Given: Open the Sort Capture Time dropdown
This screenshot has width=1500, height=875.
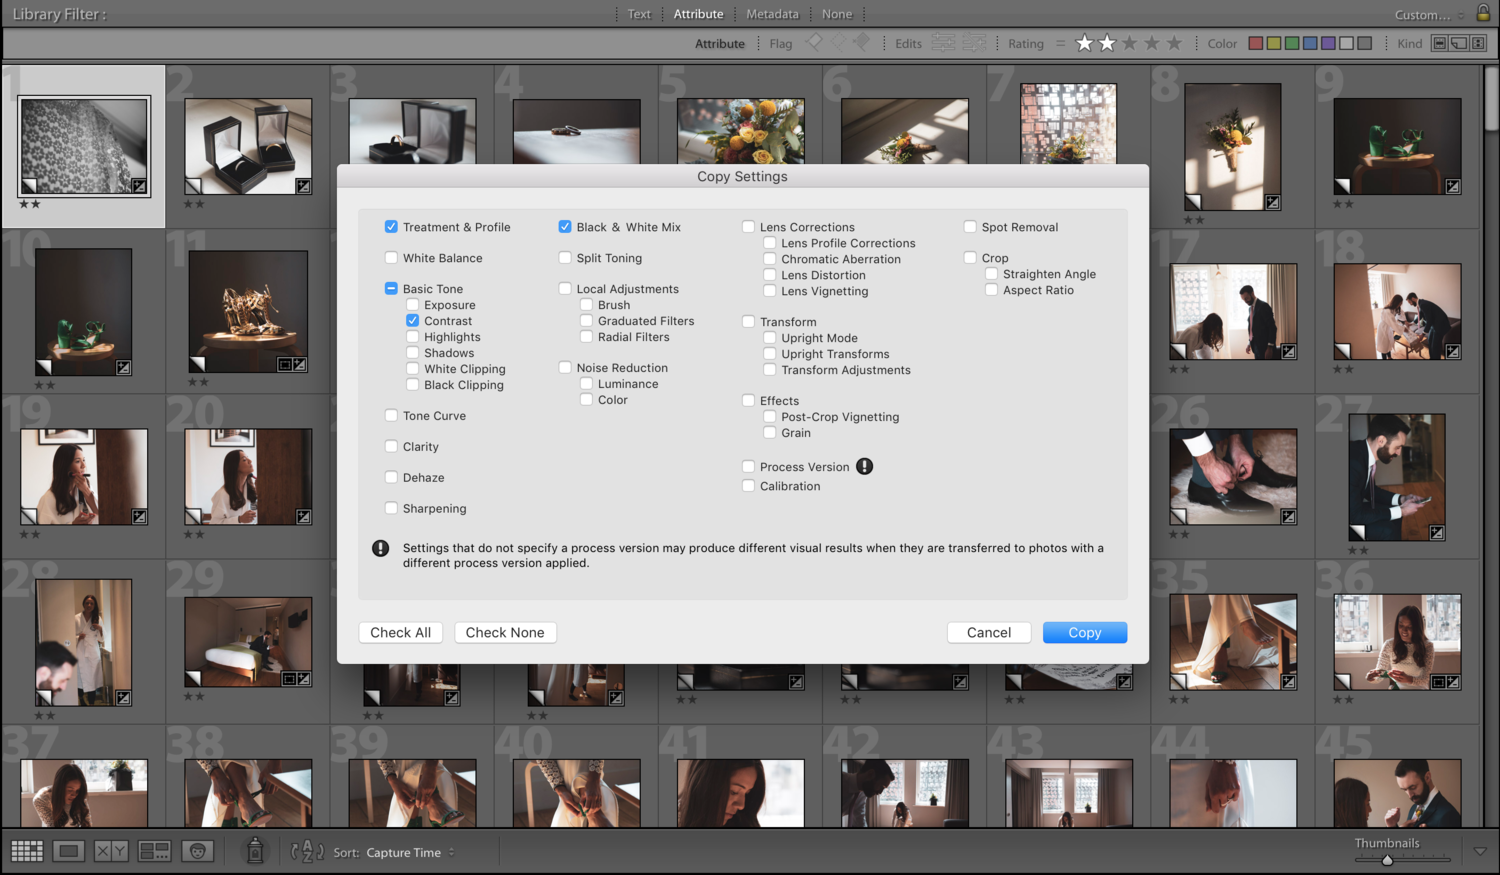Looking at the screenshot, I should pos(410,852).
